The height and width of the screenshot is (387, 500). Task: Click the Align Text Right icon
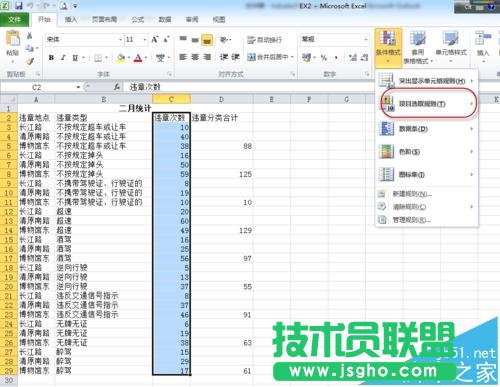point(207,57)
